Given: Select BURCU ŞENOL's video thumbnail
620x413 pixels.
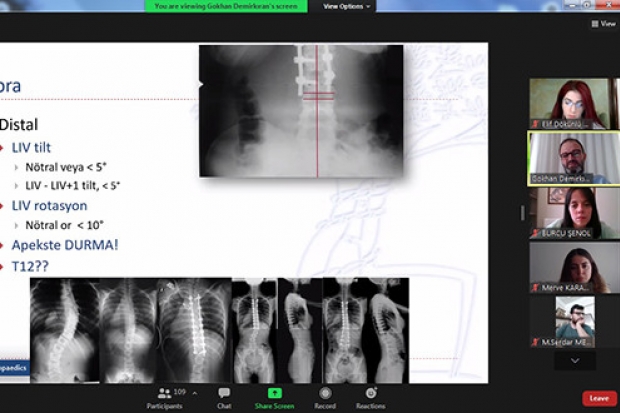Looking at the screenshot, I should pyautogui.click(x=568, y=212).
